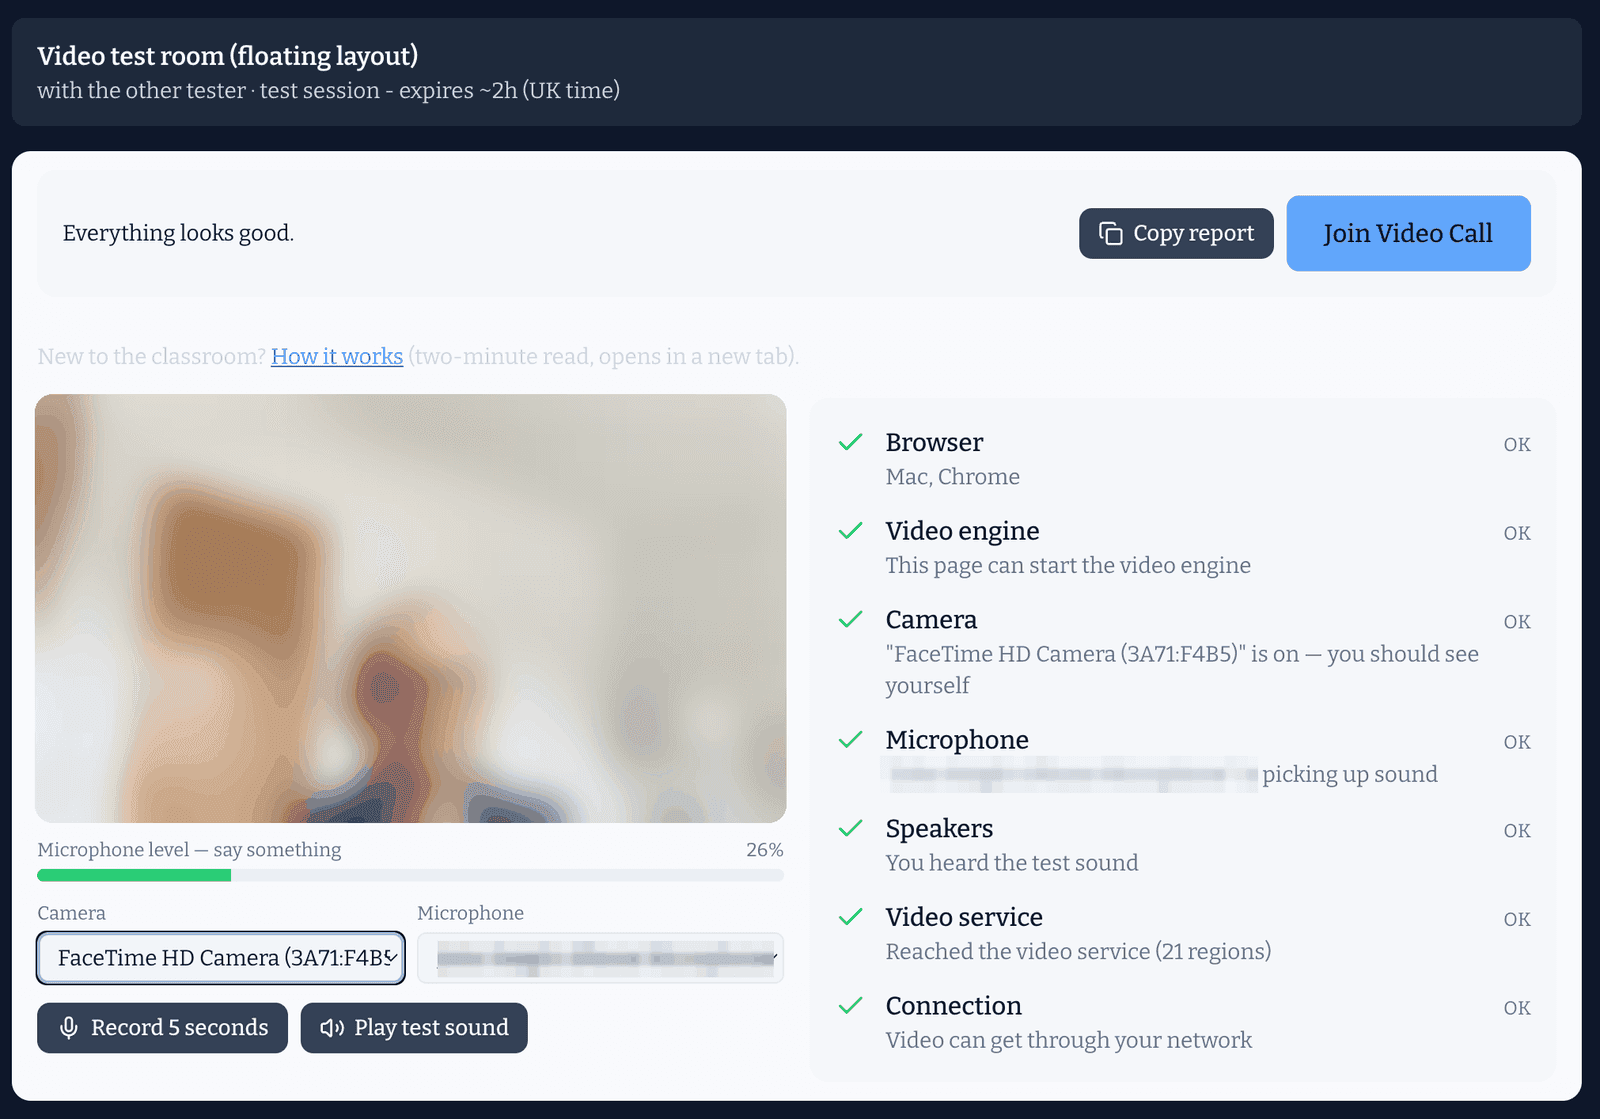Click the OK status for Browser
Viewport: 1600px width, 1119px height.
point(1517,444)
